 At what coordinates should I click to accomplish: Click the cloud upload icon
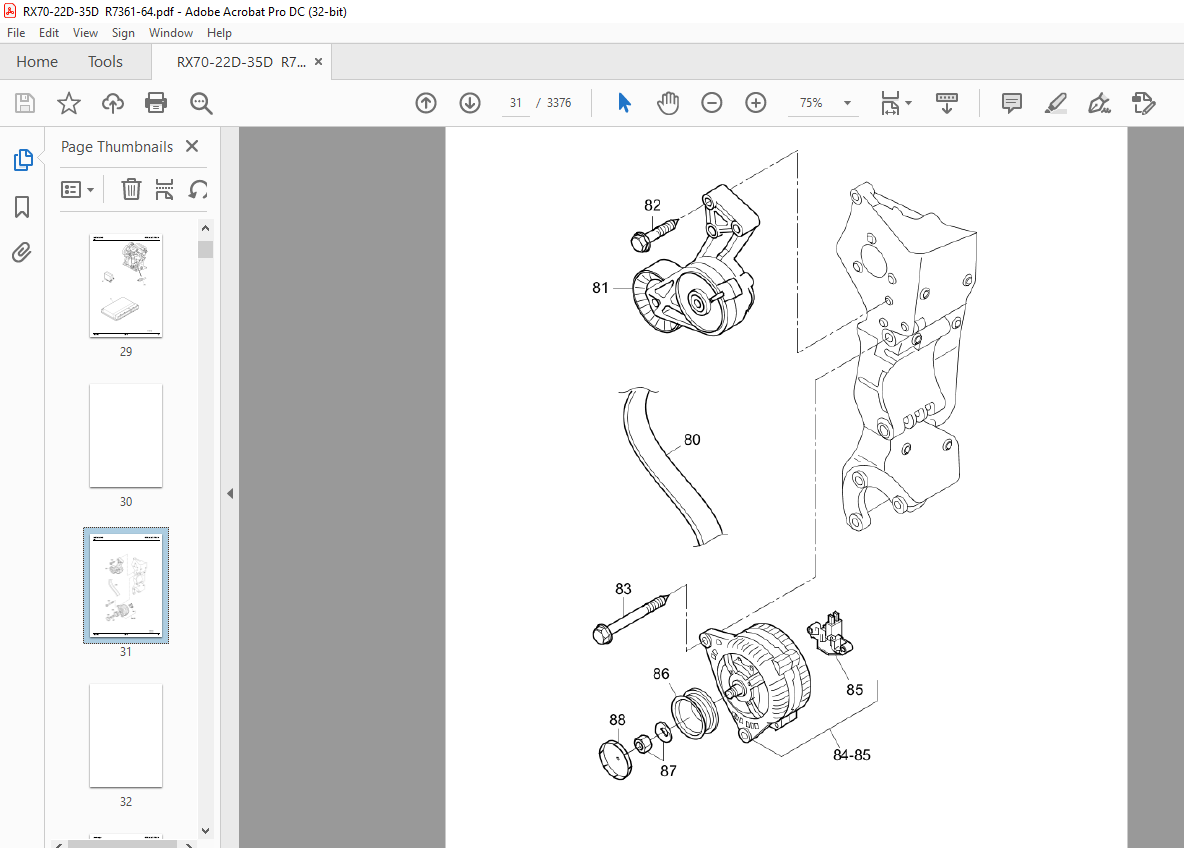[x=113, y=103]
